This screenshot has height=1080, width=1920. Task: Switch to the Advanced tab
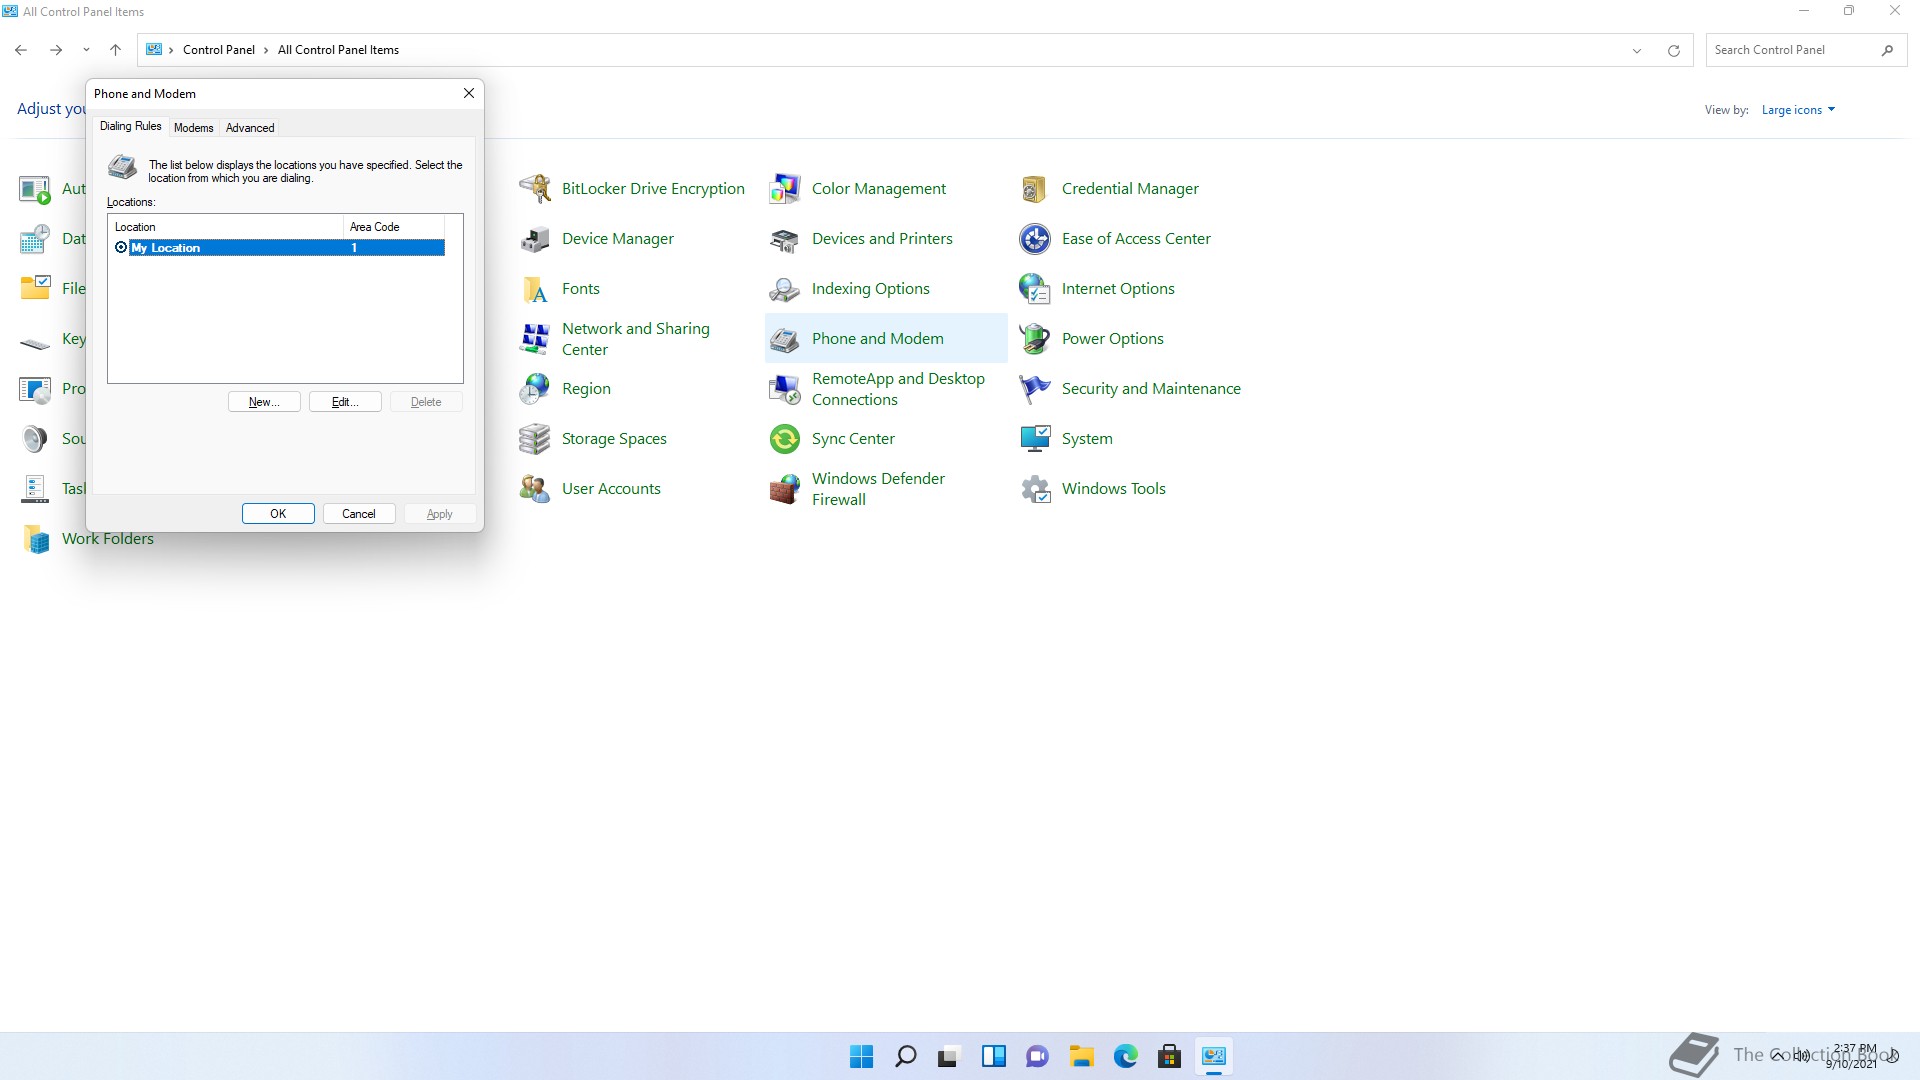click(x=250, y=128)
